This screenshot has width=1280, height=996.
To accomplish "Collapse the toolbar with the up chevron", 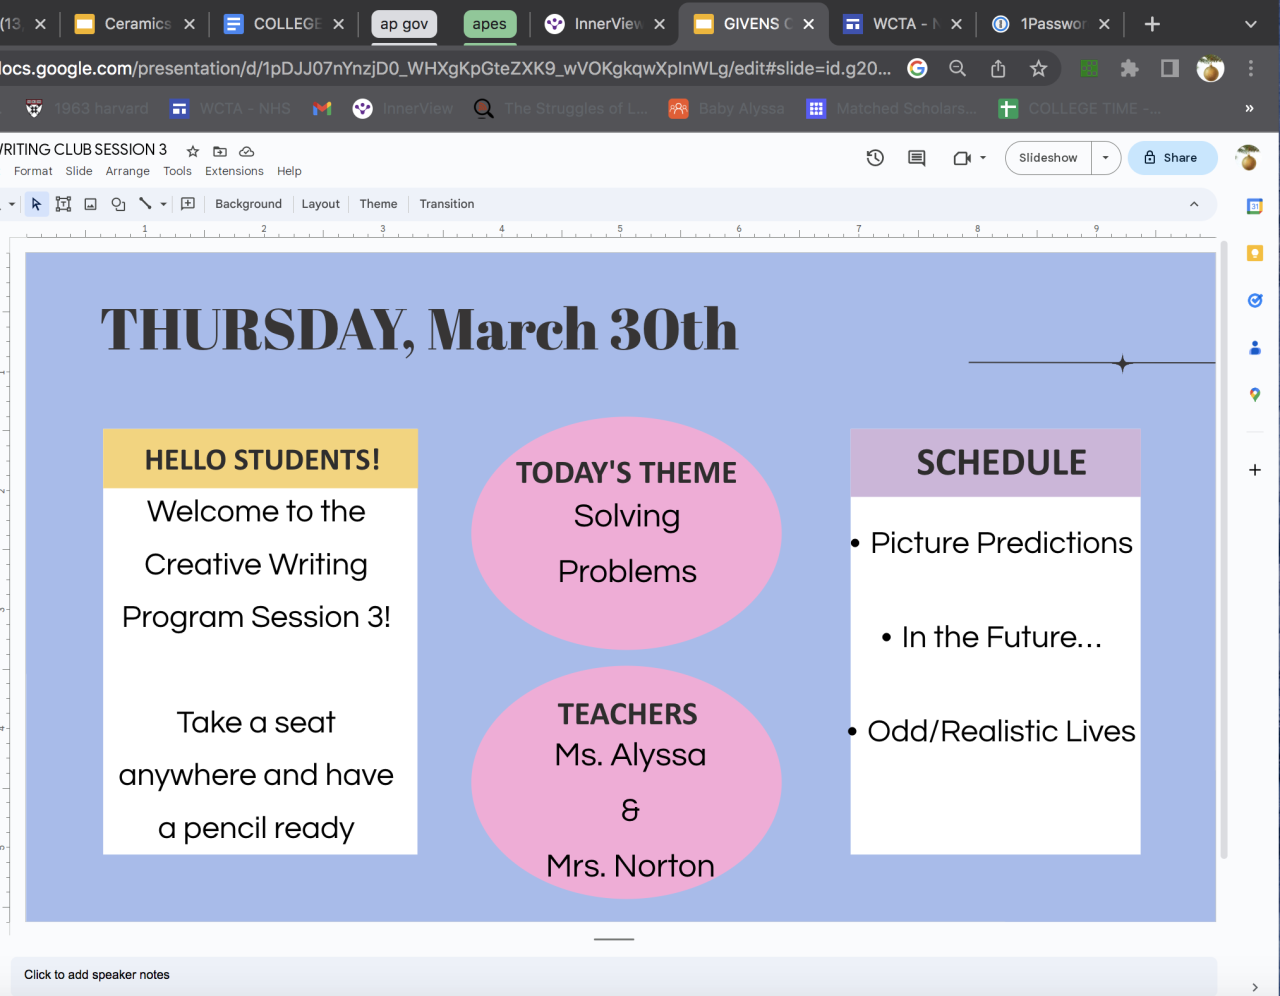I will point(1194,204).
